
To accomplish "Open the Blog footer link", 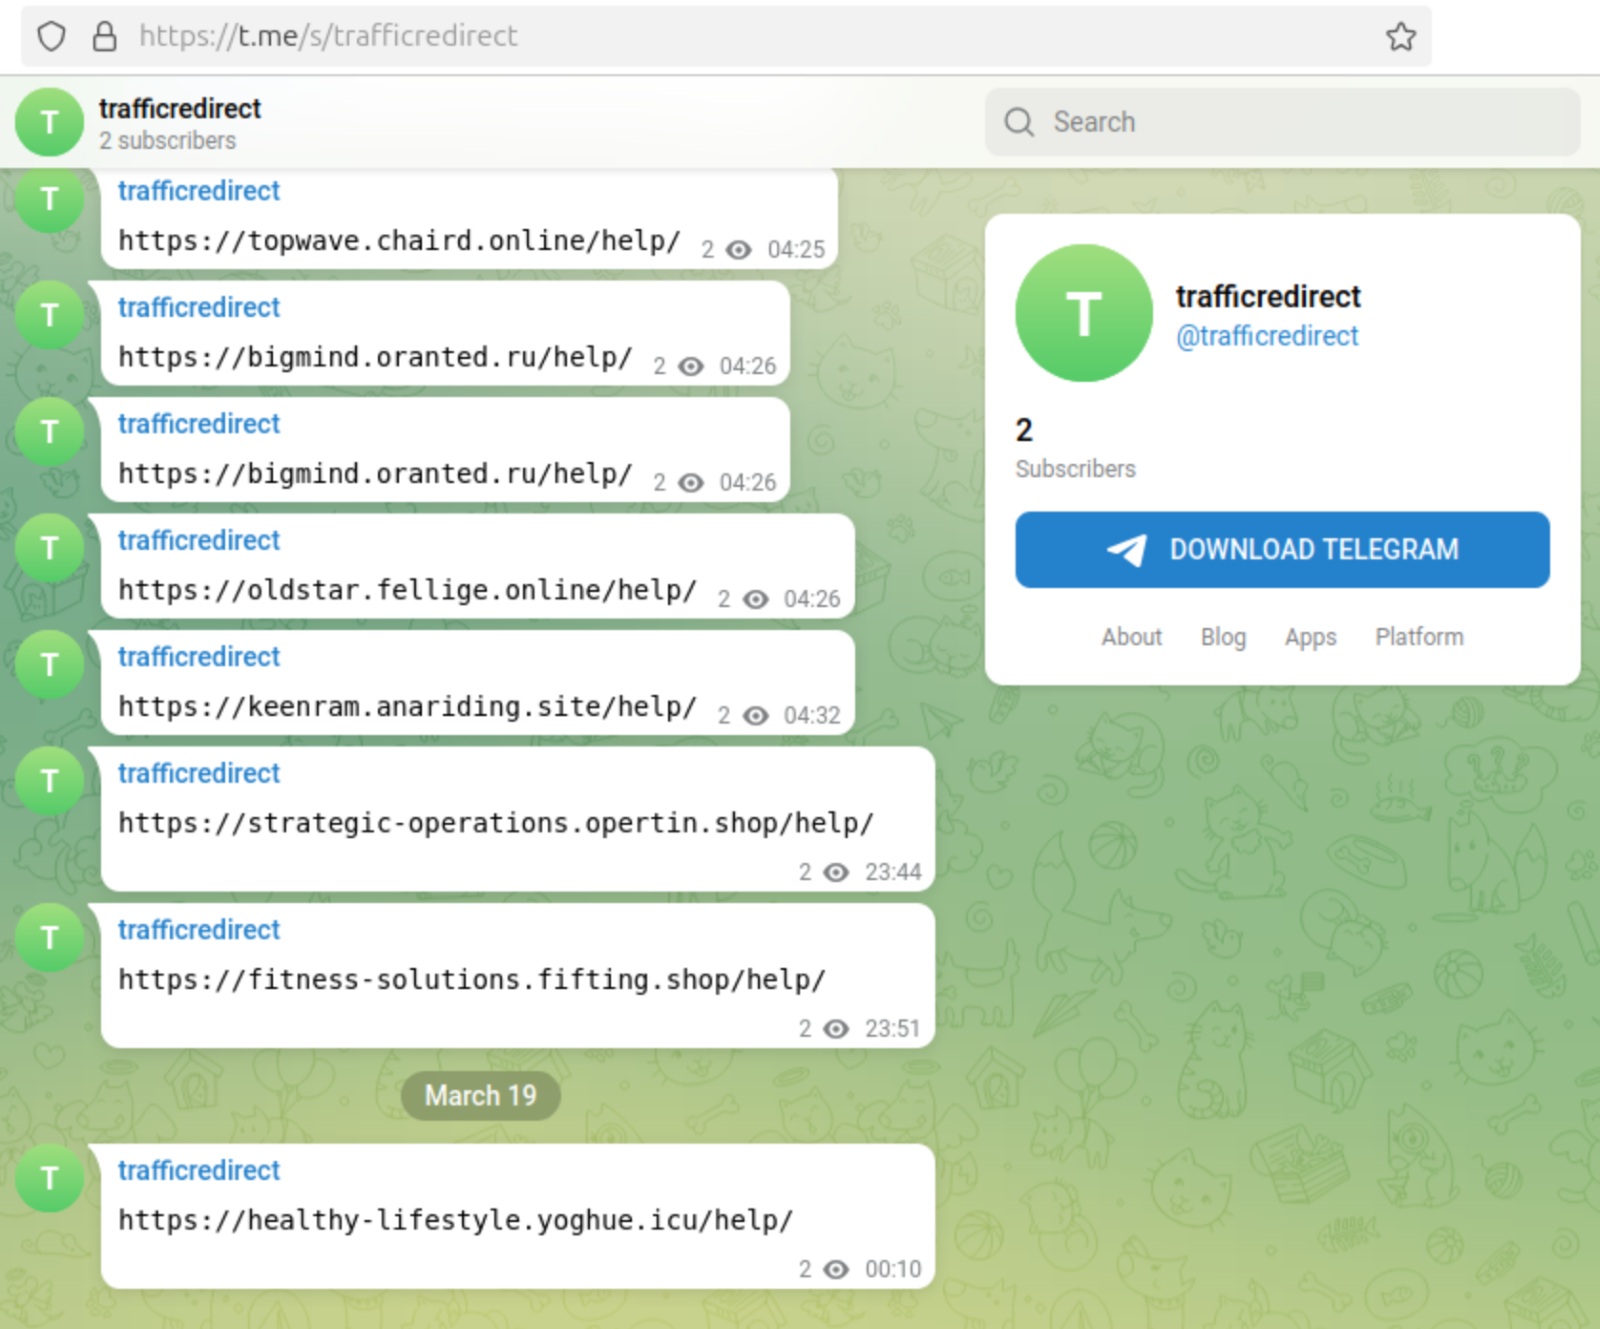I will [x=1222, y=637].
